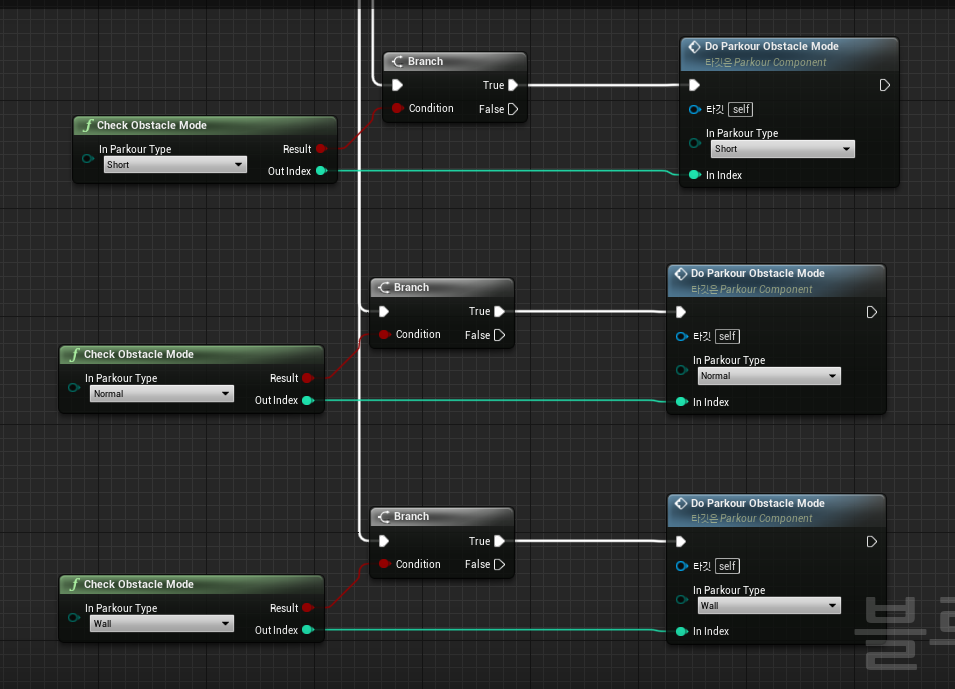Click In Index pin of Short Do Parkour node
The height and width of the screenshot is (689, 955).
(x=694, y=175)
